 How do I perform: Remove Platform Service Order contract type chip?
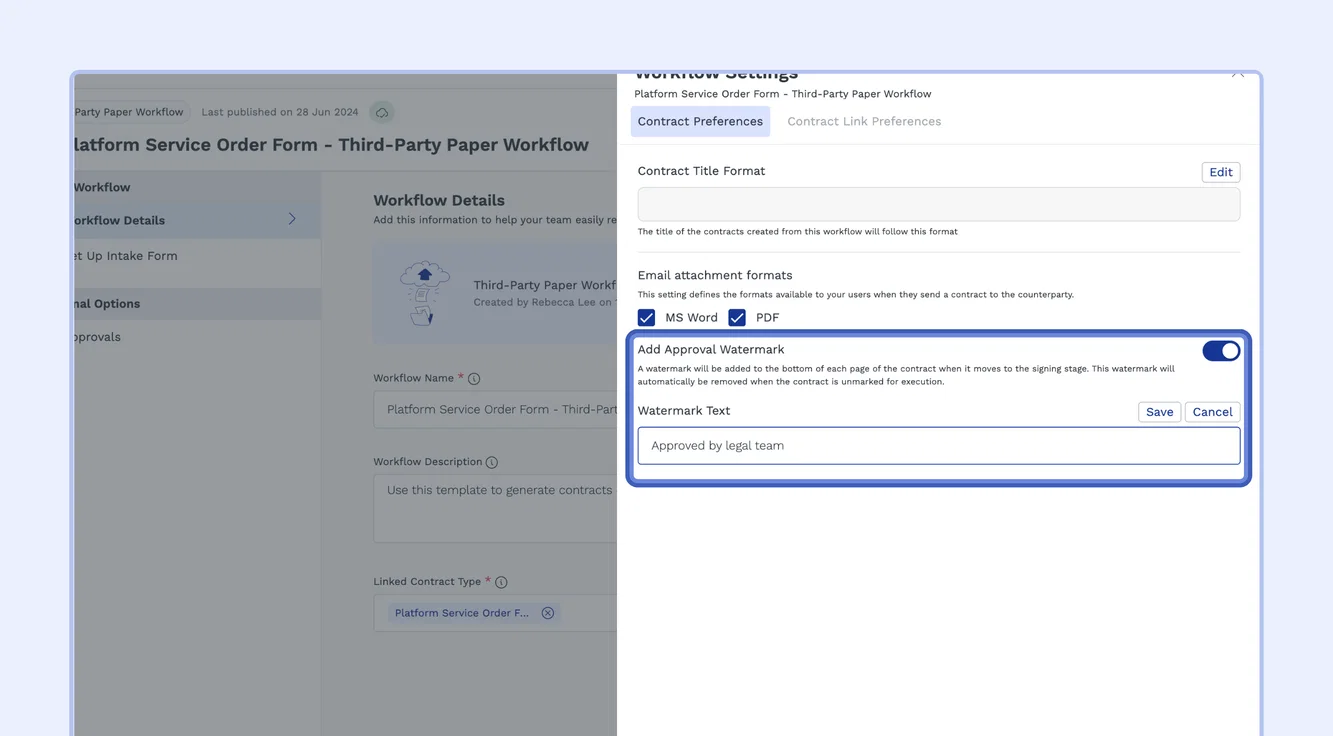(x=548, y=613)
